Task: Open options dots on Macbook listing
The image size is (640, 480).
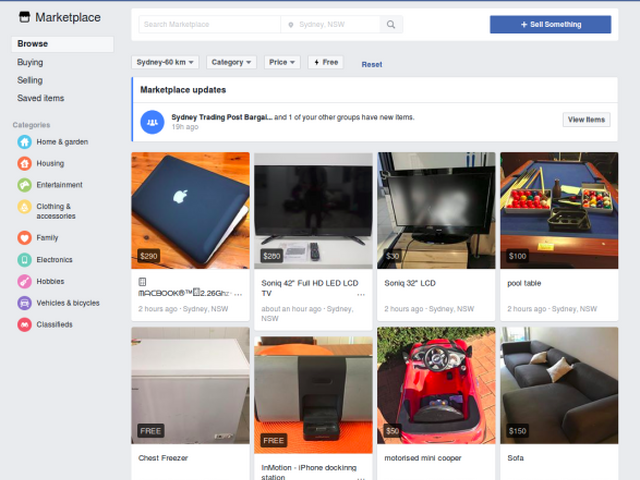Action: 238,294
